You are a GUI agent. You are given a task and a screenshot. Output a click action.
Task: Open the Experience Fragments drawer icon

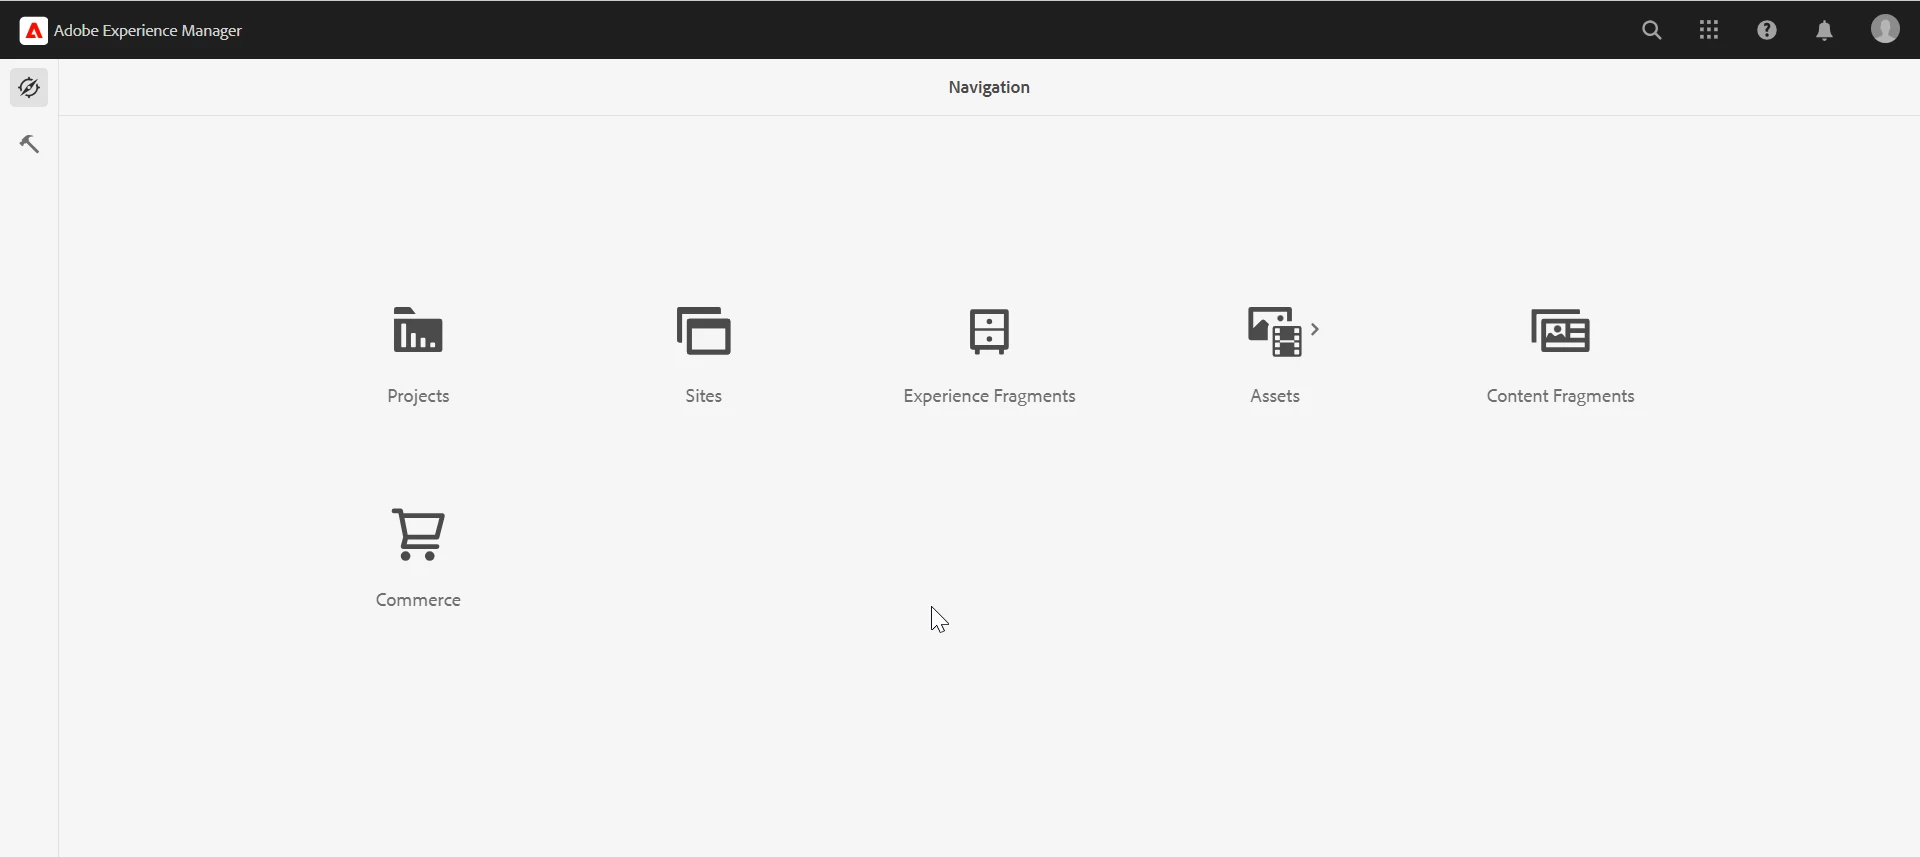989,332
